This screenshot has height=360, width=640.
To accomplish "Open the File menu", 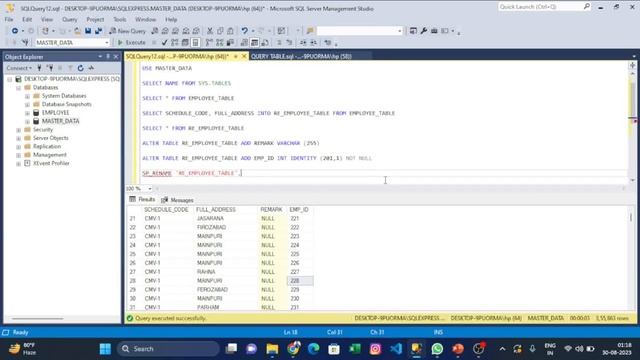I will coord(9,19).
